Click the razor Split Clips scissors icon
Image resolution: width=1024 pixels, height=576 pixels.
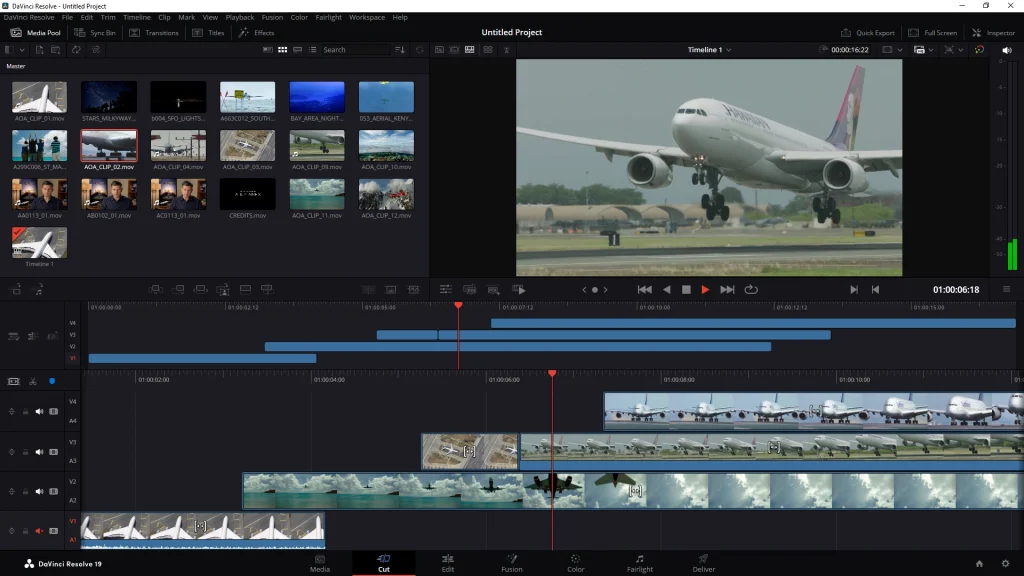33,381
